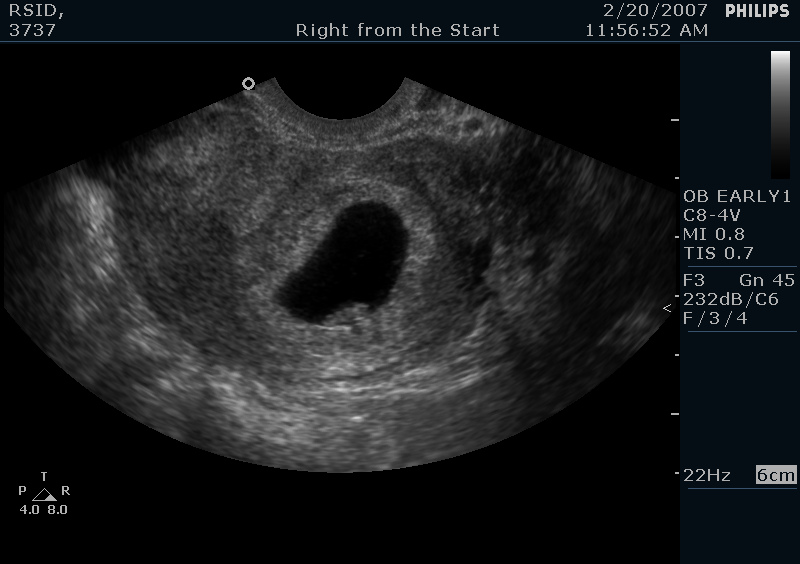Click the '4.0' value under orientation indicator
Image resolution: width=800 pixels, height=564 pixels.
tap(29, 509)
